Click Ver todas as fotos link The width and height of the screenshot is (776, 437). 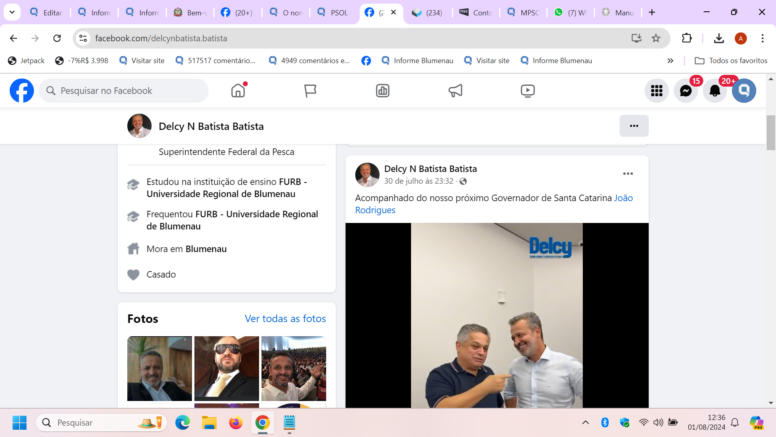(x=285, y=319)
